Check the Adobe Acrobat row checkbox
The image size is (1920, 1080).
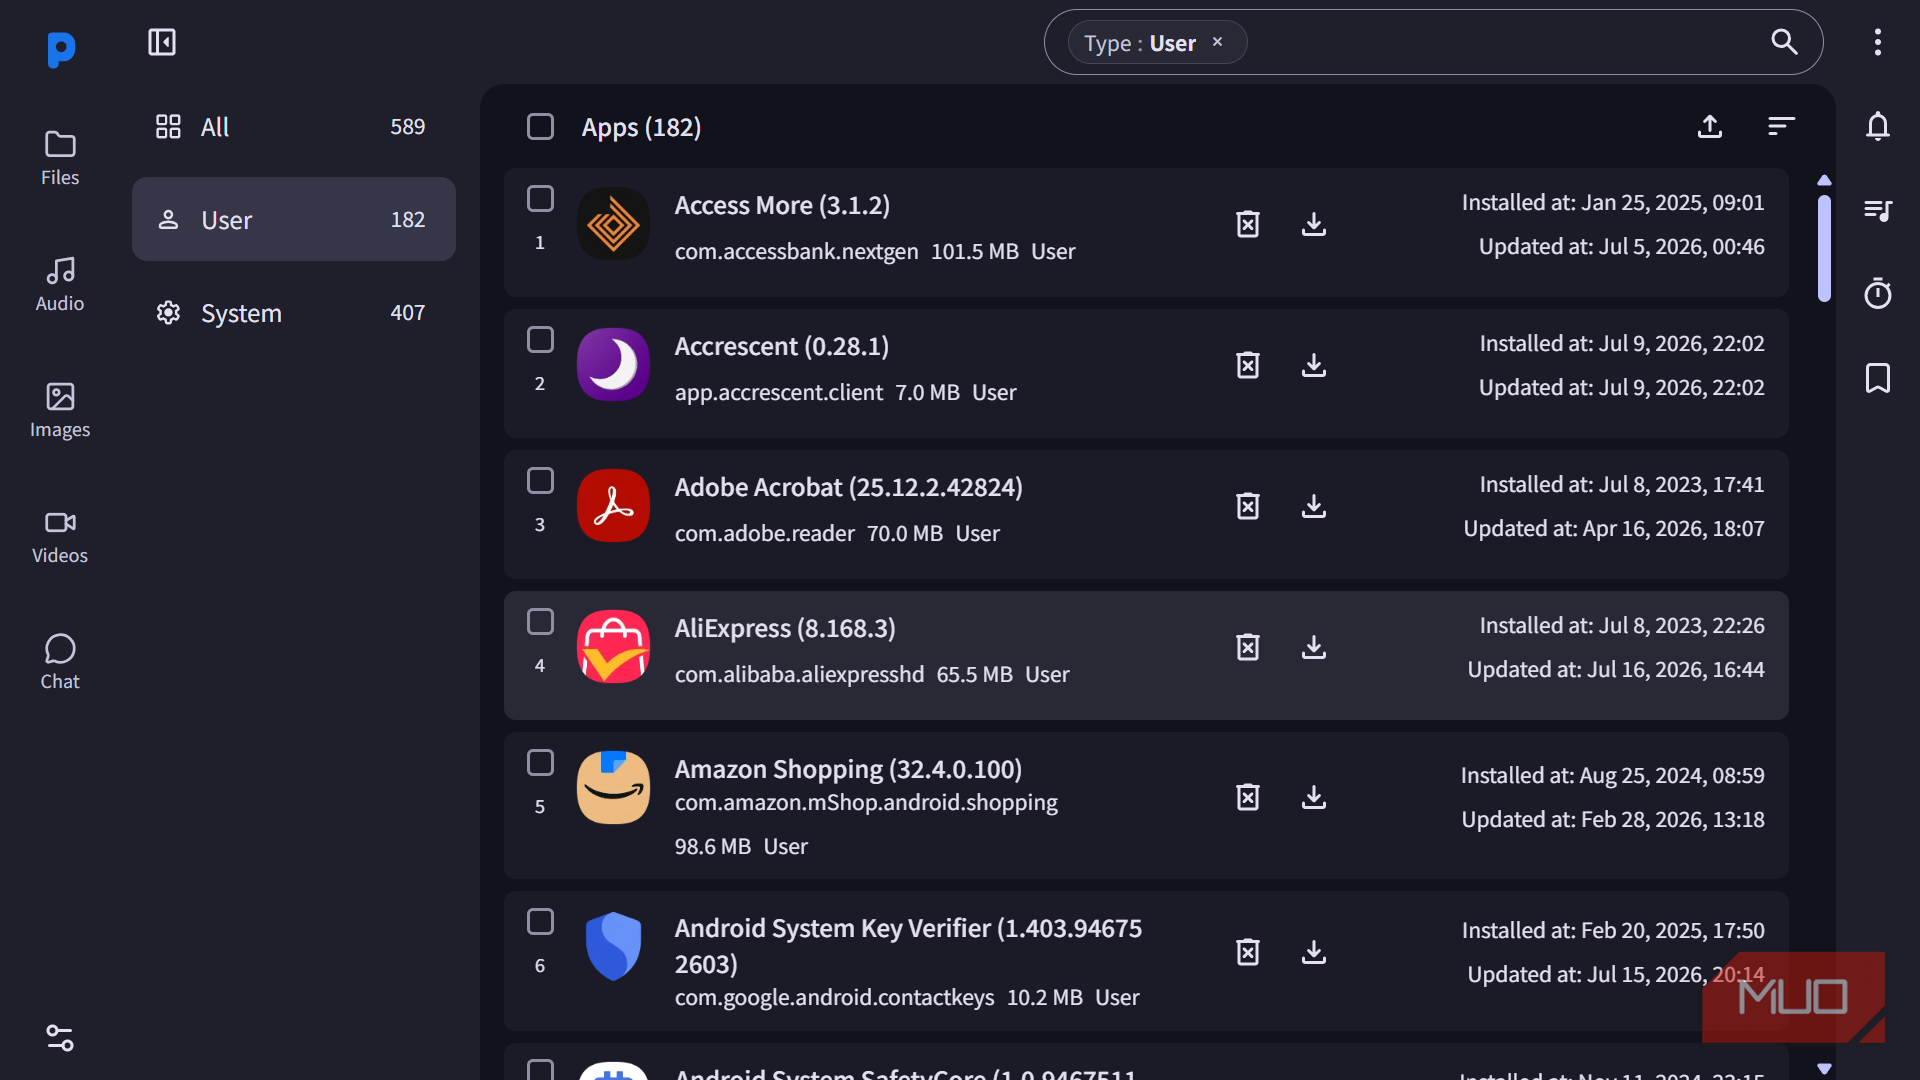540,481
